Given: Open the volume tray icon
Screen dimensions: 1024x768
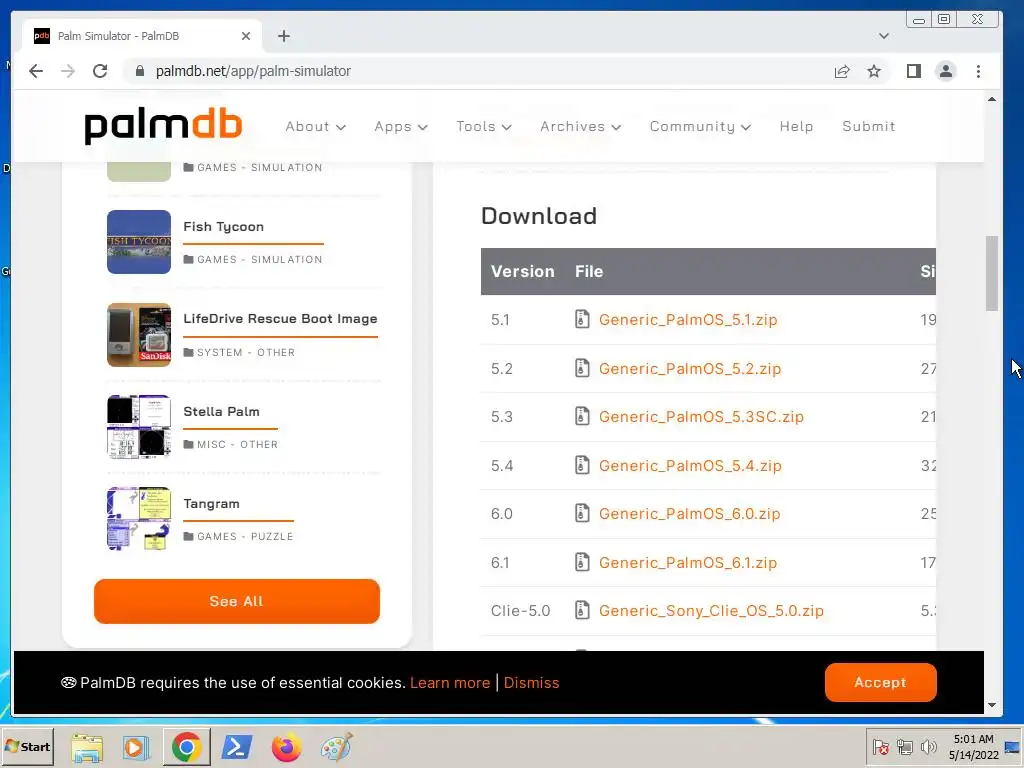Looking at the screenshot, I should click(x=928, y=747).
